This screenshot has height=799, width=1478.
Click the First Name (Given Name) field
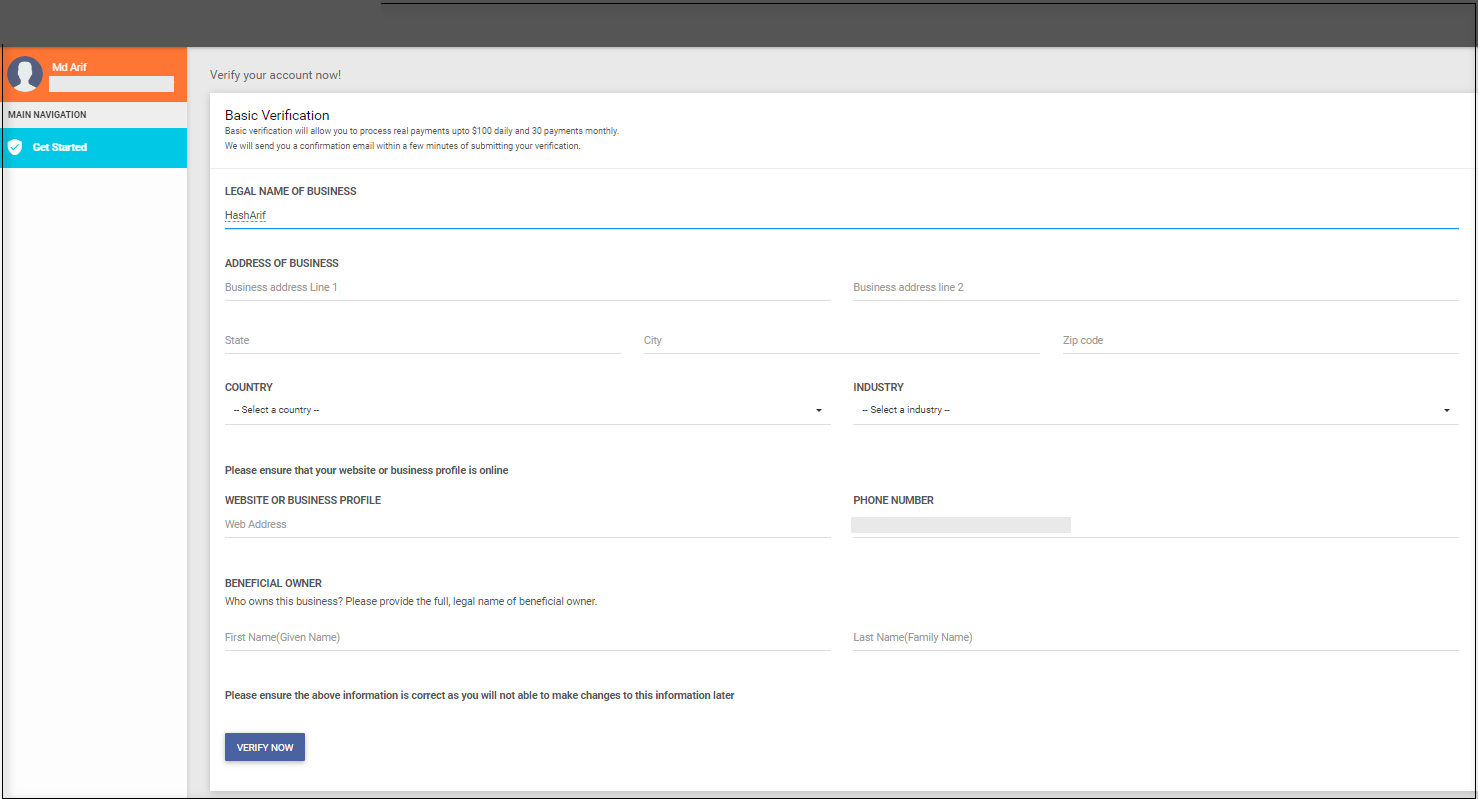[x=527, y=637]
